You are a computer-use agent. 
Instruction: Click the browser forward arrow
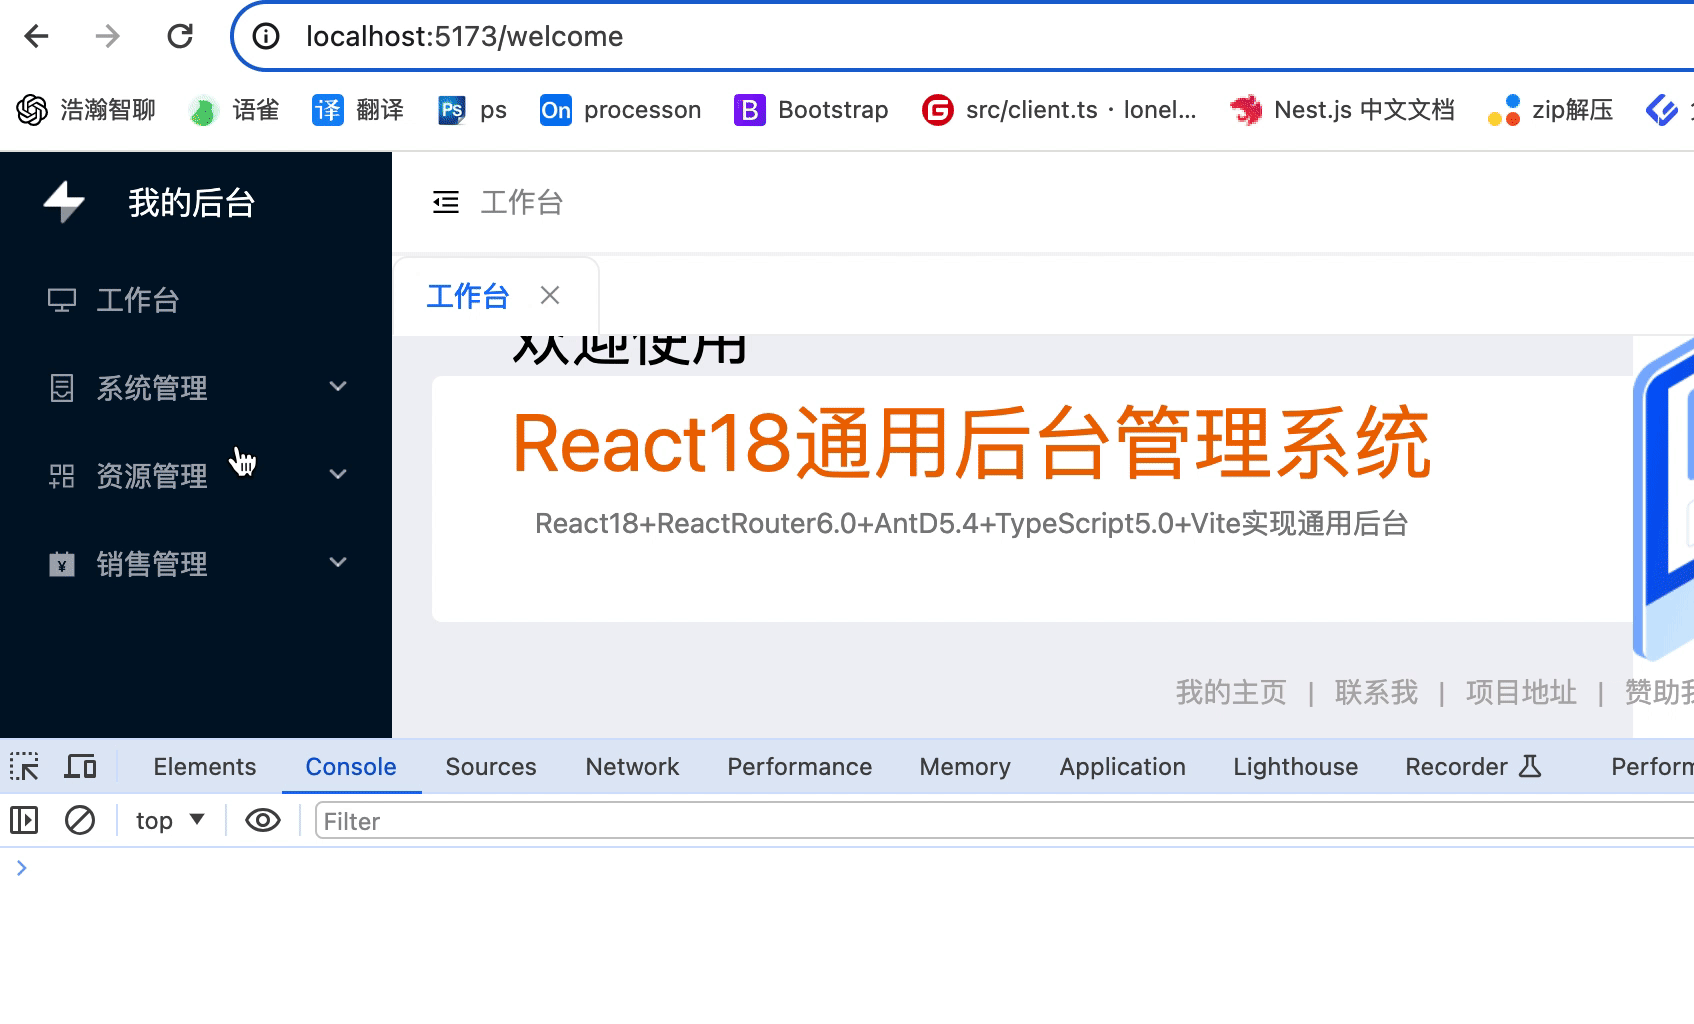[108, 37]
